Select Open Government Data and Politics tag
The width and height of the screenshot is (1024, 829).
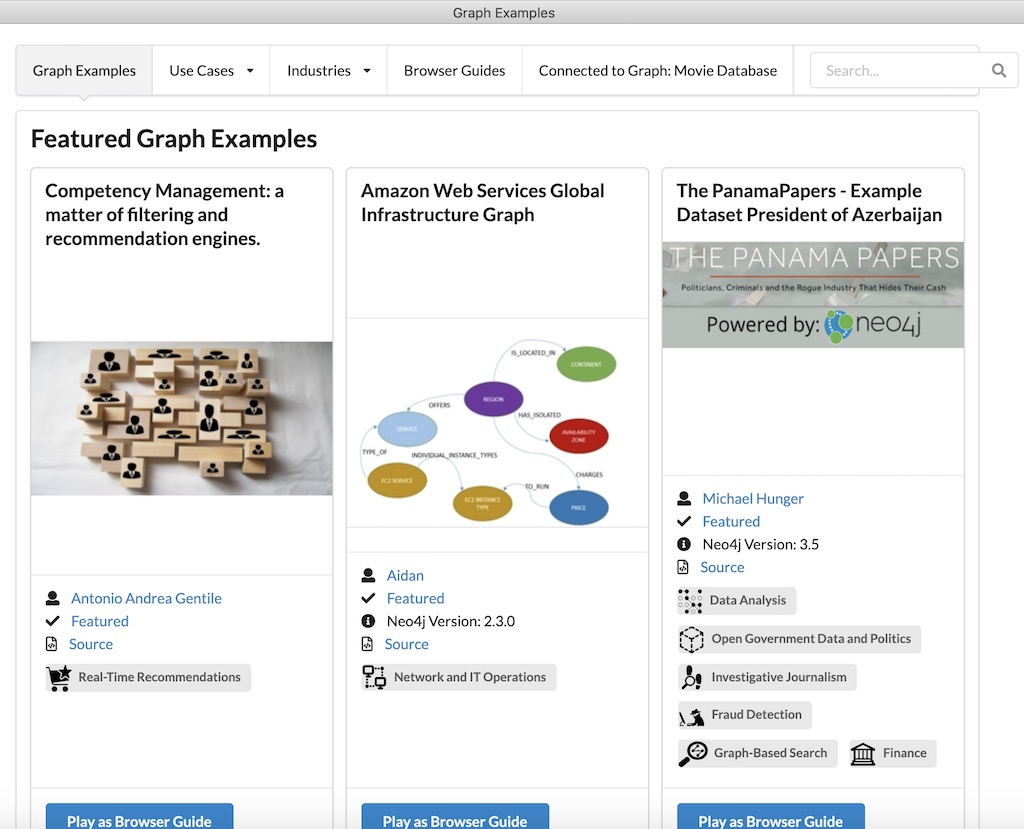(x=799, y=640)
